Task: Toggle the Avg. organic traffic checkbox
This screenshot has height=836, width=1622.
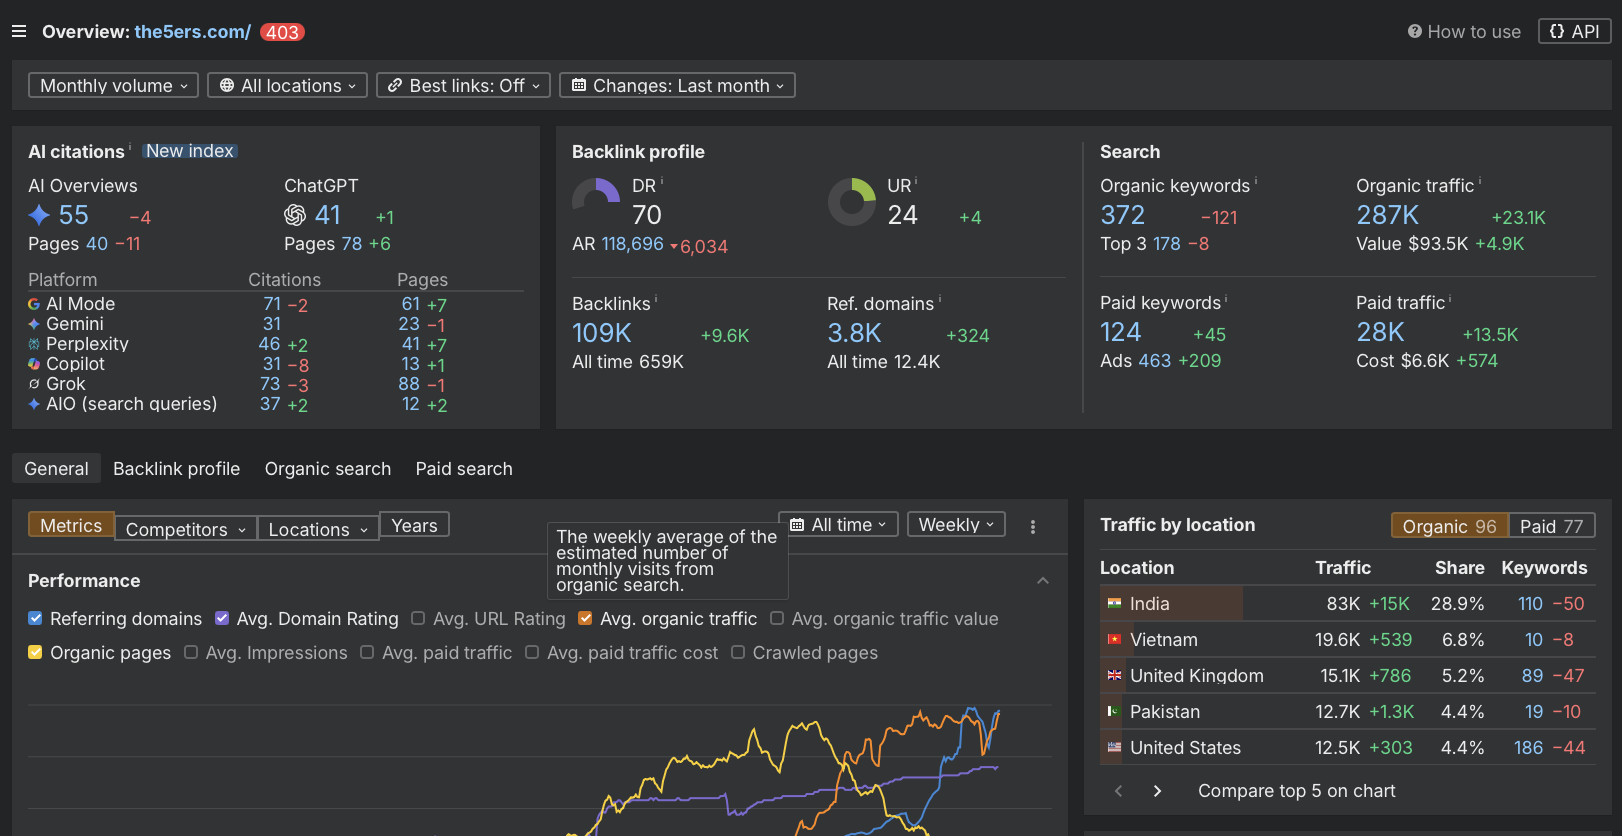Action: [585, 619]
